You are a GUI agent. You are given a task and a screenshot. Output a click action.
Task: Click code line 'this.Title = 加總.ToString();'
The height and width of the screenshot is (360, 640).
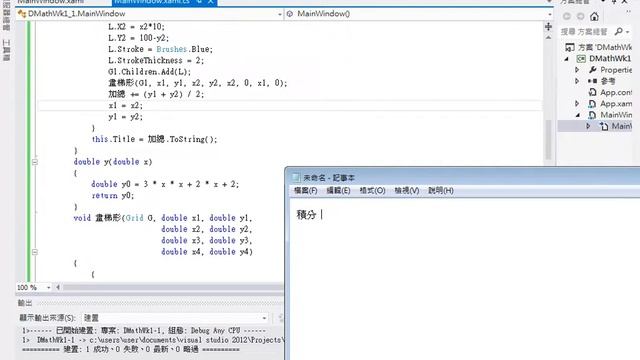point(154,139)
